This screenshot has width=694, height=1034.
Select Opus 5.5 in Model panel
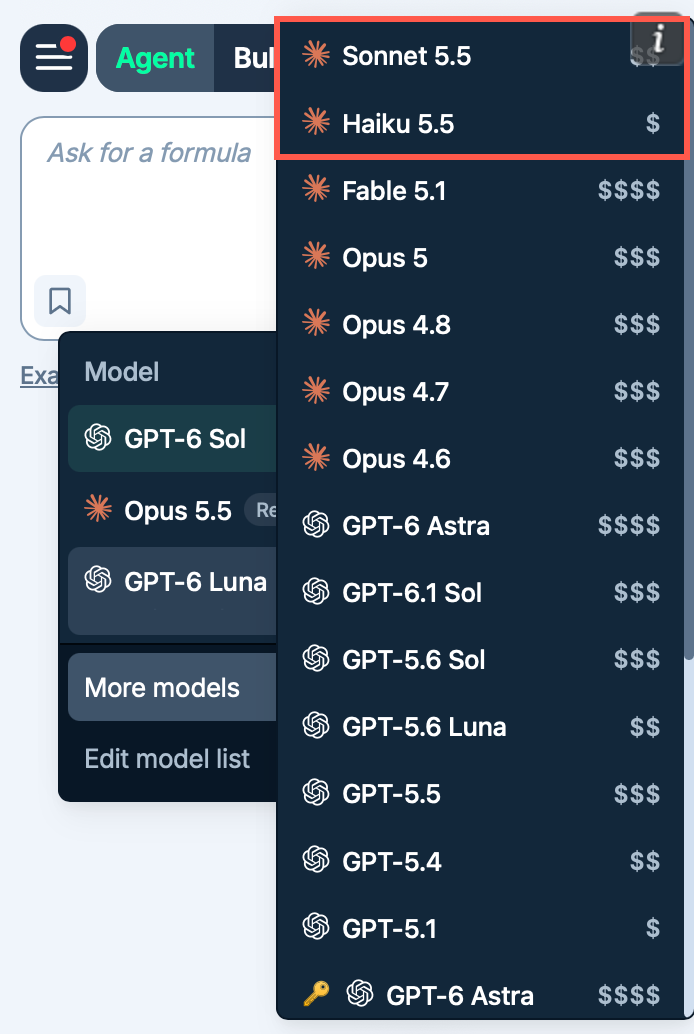click(172, 510)
